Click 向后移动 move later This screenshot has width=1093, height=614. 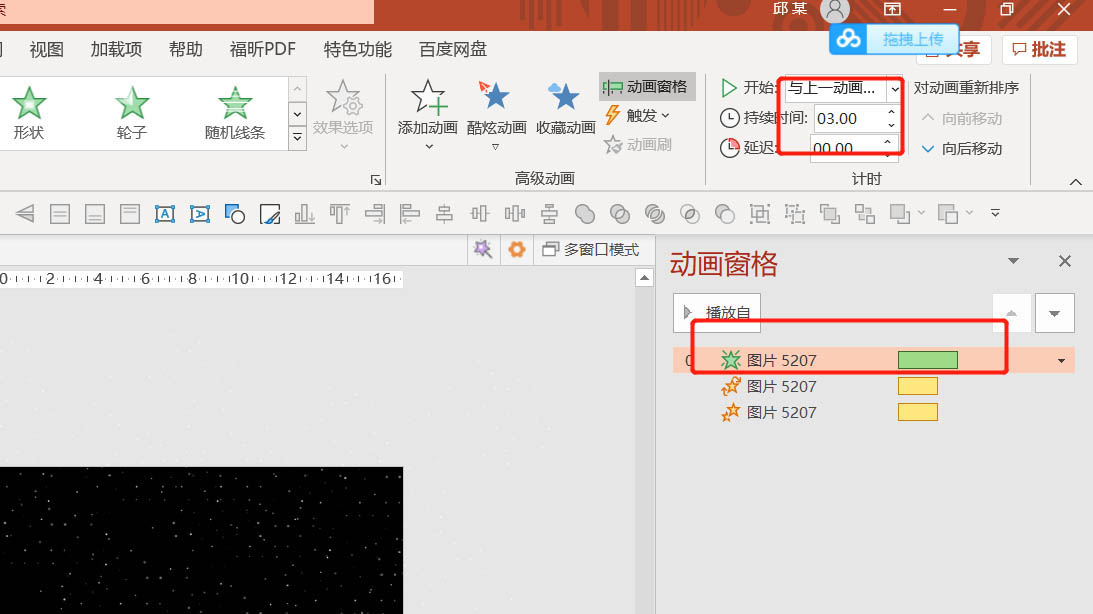[962, 148]
